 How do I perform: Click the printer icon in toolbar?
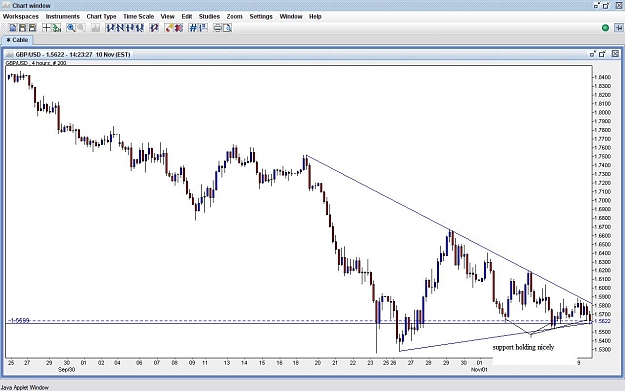click(x=218, y=28)
